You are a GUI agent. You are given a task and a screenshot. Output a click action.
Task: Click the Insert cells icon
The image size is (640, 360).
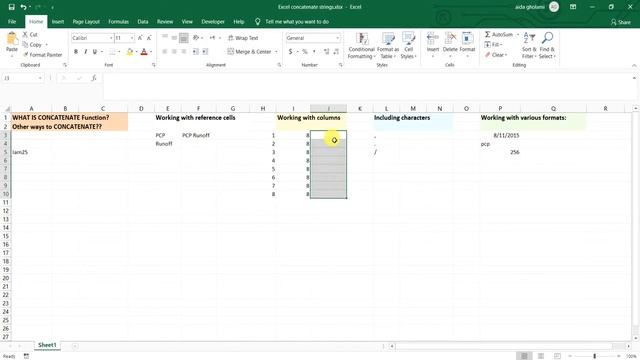pyautogui.click(x=433, y=39)
